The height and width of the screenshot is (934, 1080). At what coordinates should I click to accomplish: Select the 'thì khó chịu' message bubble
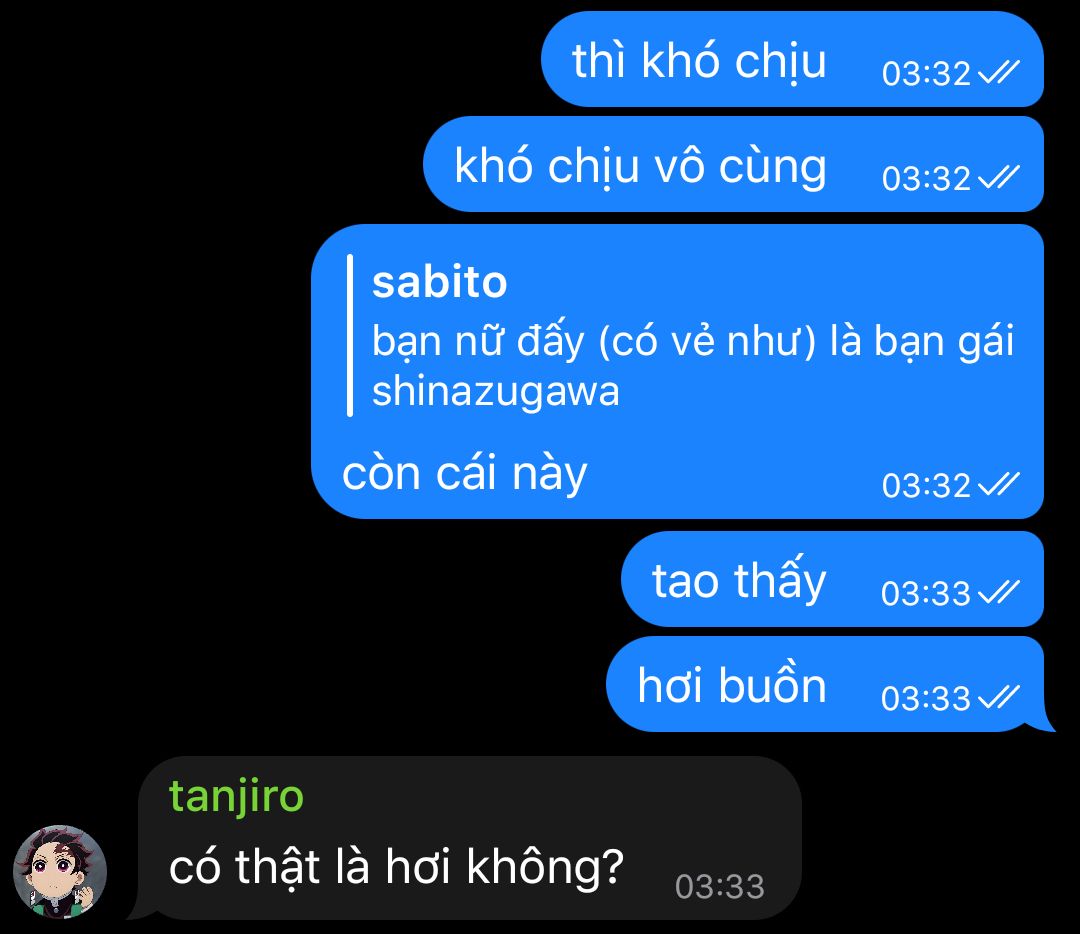point(792,59)
